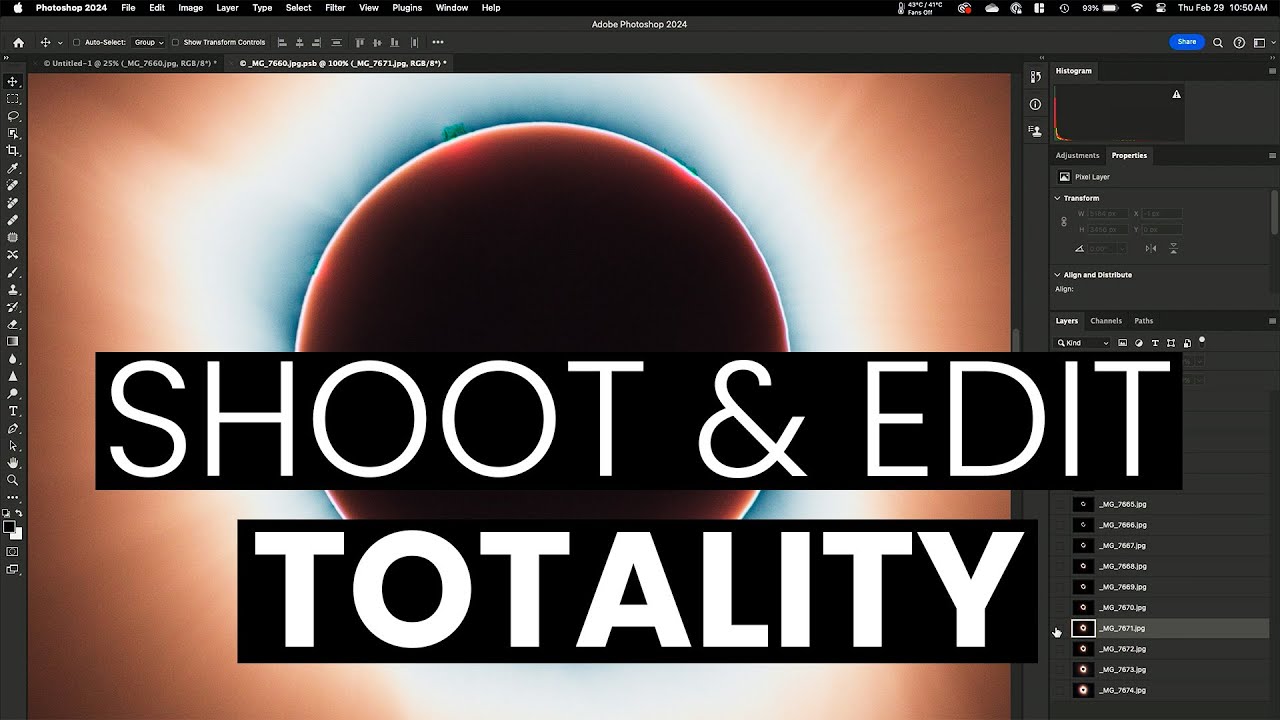This screenshot has height=720, width=1280.
Task: Click the blue Share button
Action: [x=1186, y=42]
